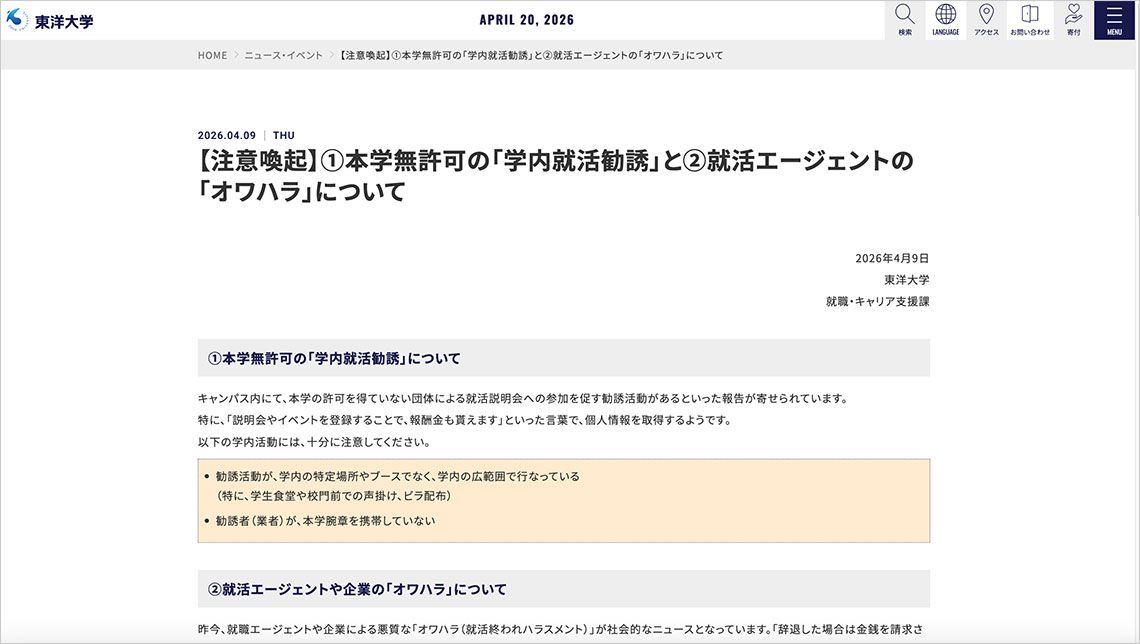Open the お問い合わせ contact icon
This screenshot has width=1140, height=644.
point(1029,19)
